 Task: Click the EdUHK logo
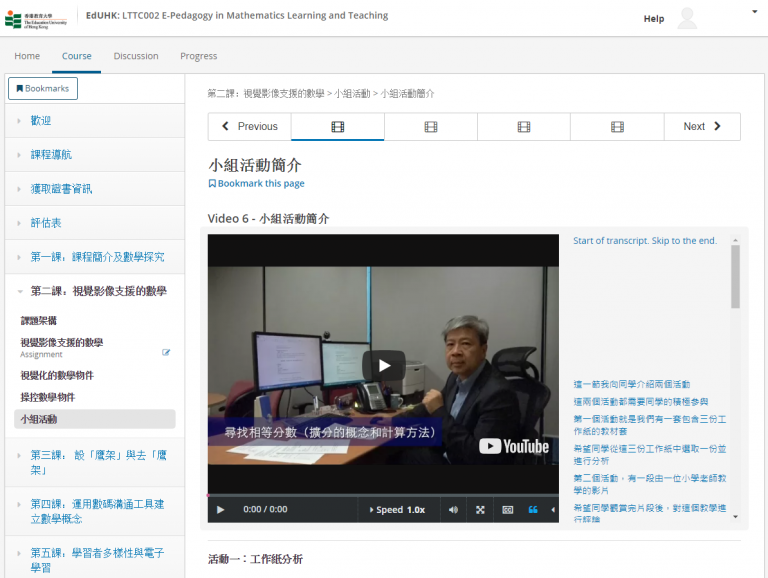tap(35, 19)
